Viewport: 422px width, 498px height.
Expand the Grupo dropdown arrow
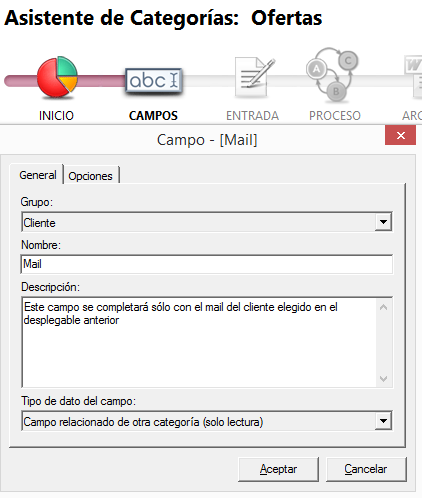pos(383,222)
